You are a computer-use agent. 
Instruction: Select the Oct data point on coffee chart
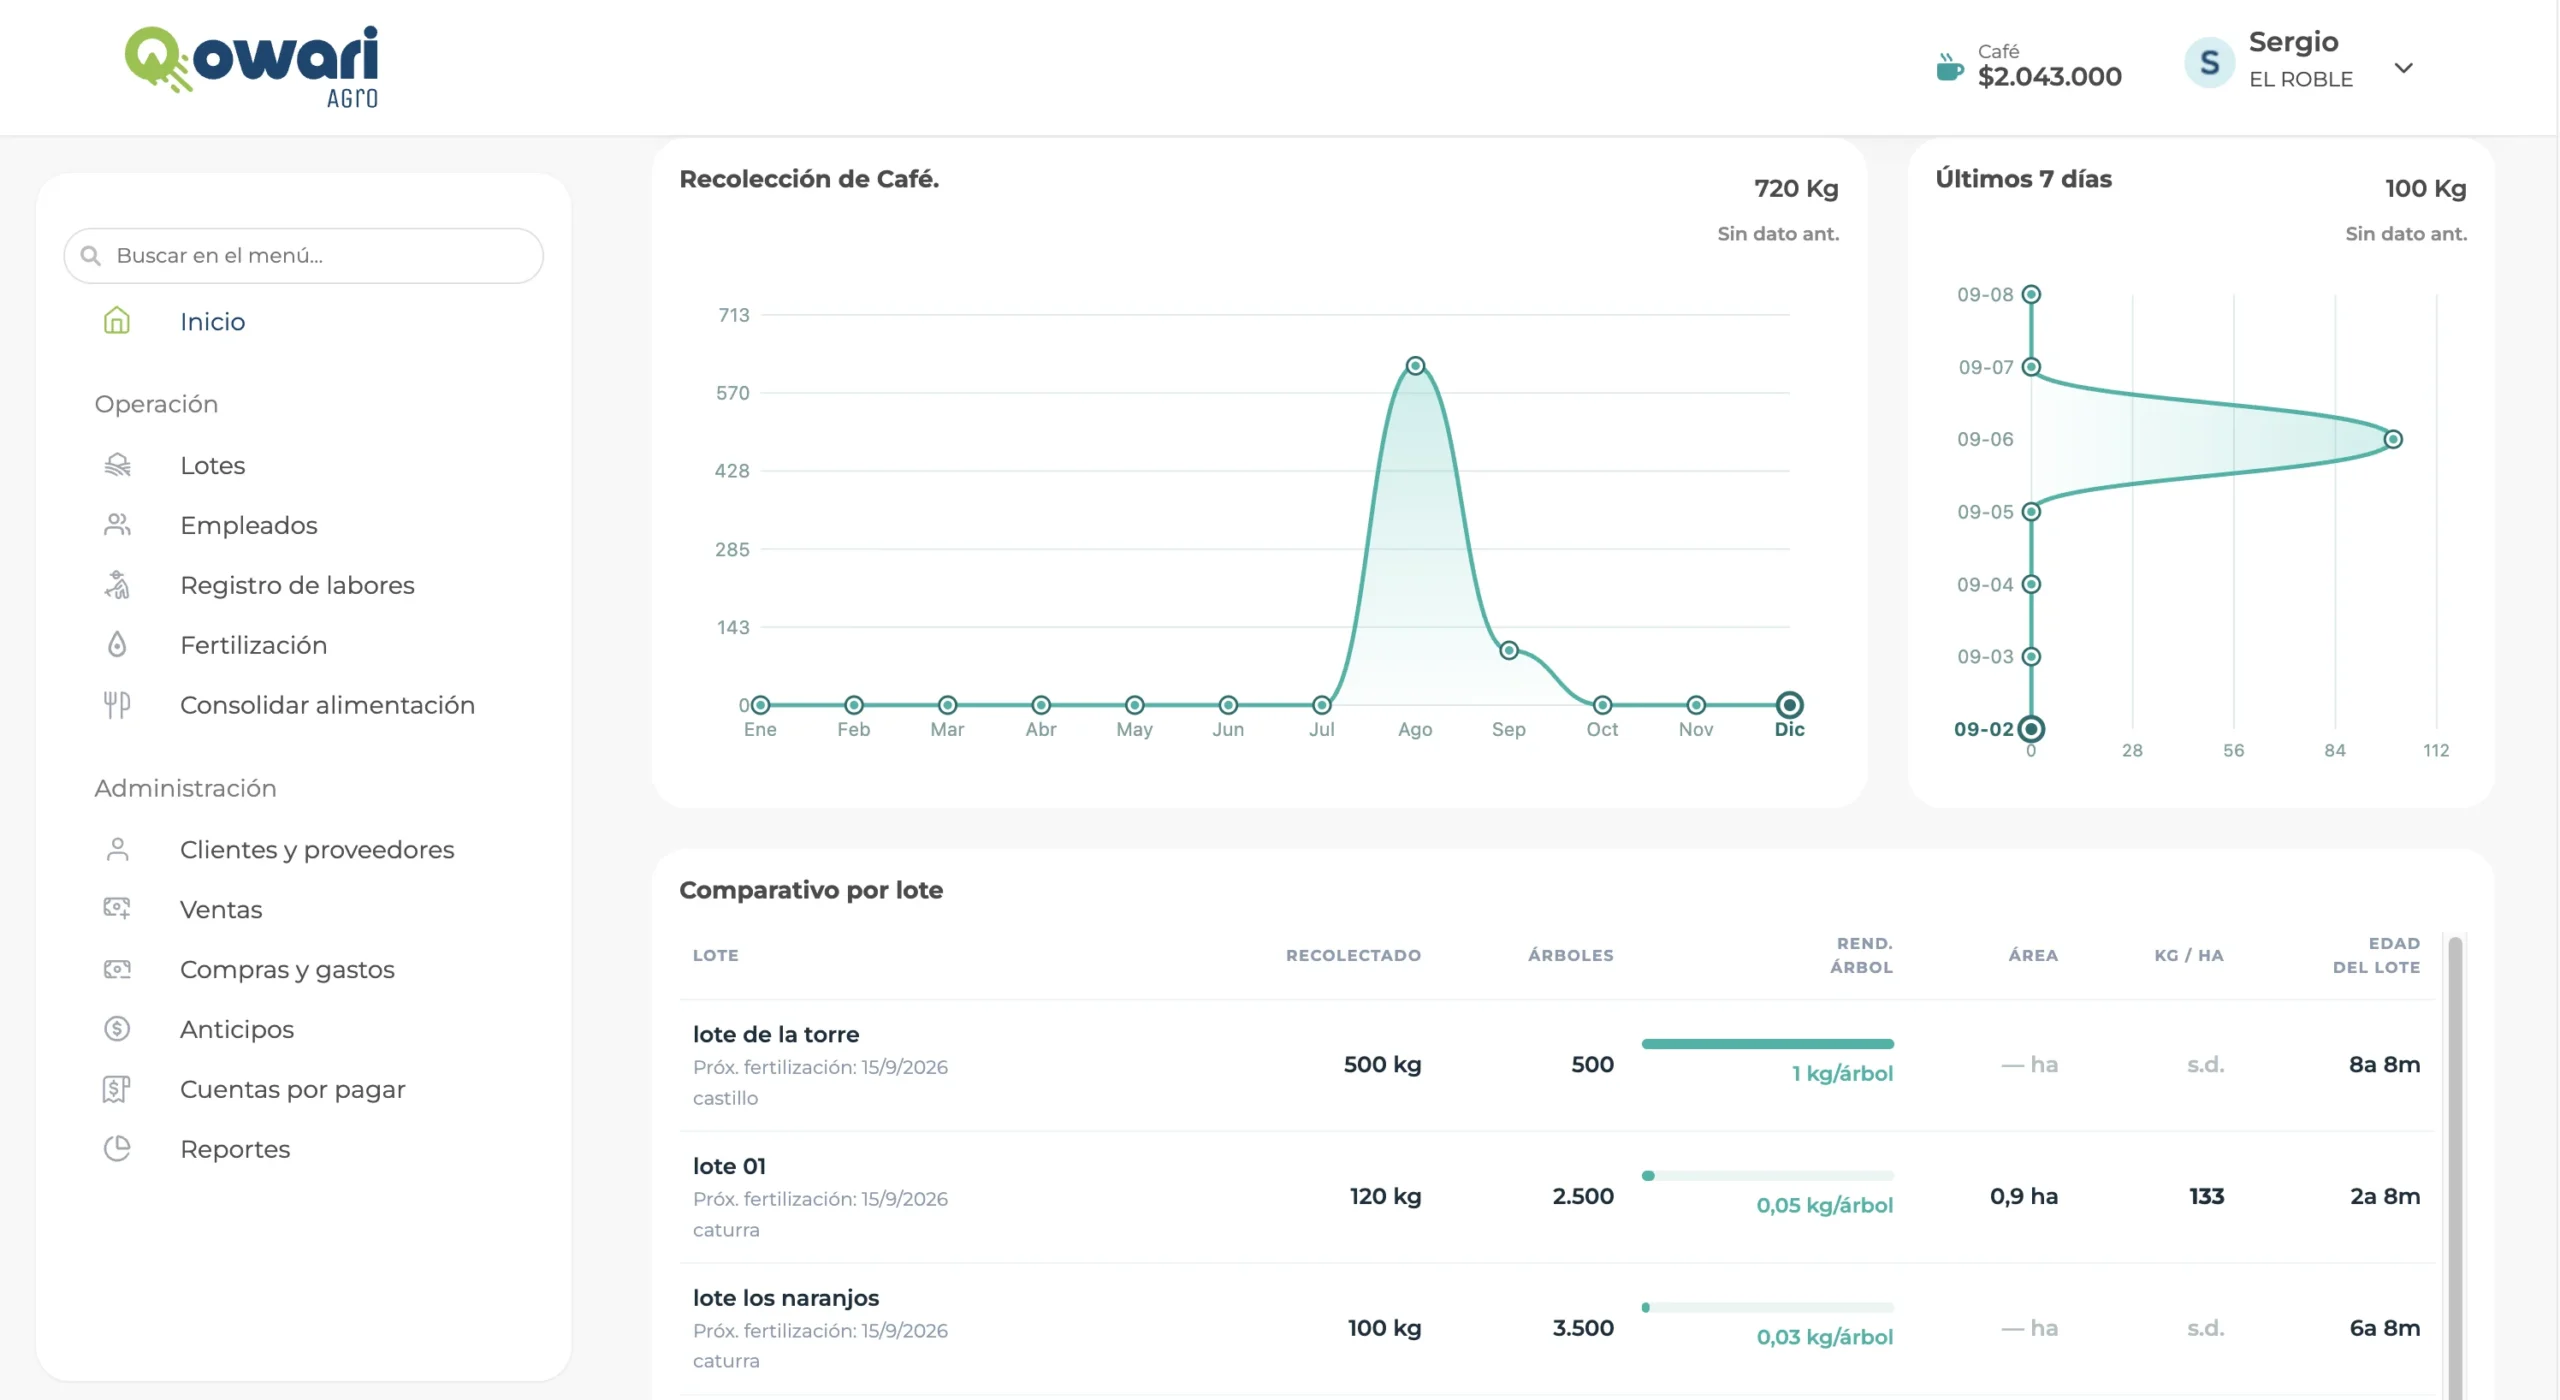pyautogui.click(x=1602, y=705)
